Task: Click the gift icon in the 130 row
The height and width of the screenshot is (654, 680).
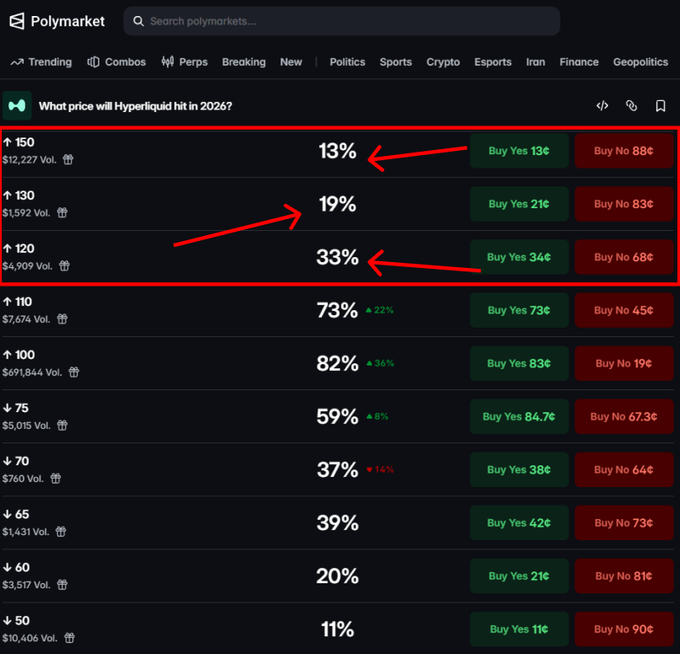Action: tap(62, 213)
